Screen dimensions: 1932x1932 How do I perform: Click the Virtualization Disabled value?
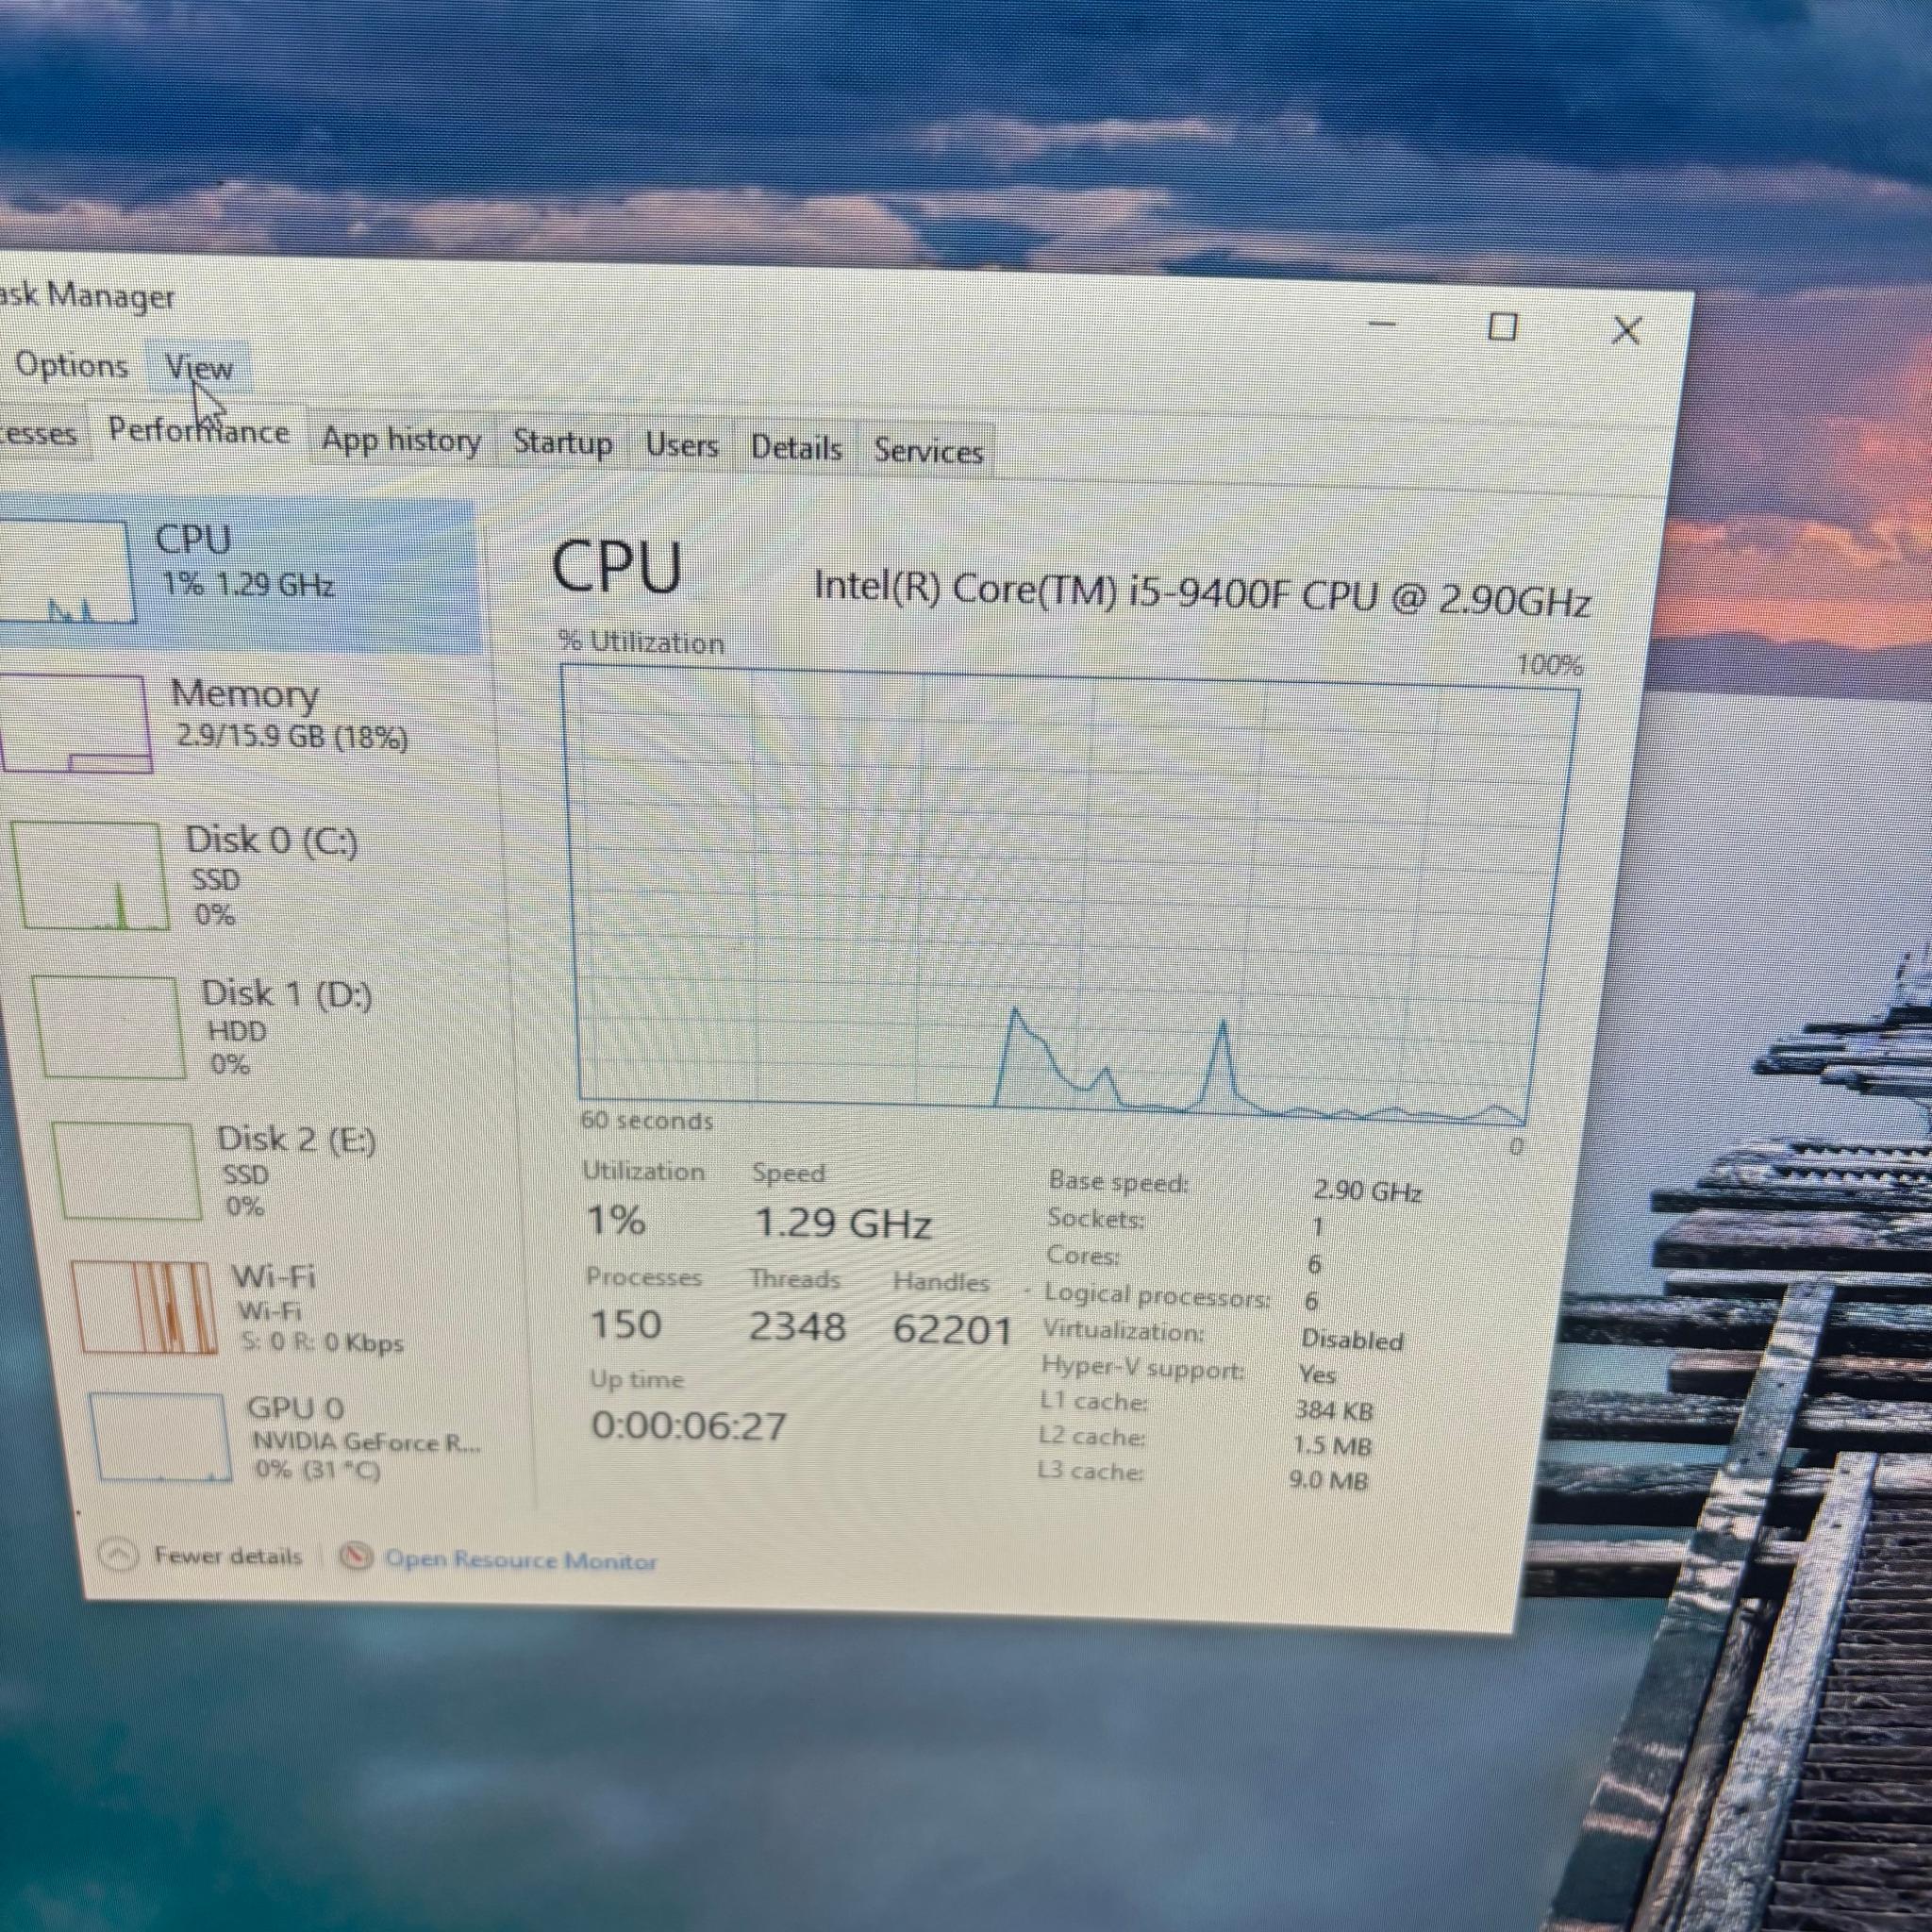coord(1352,1340)
